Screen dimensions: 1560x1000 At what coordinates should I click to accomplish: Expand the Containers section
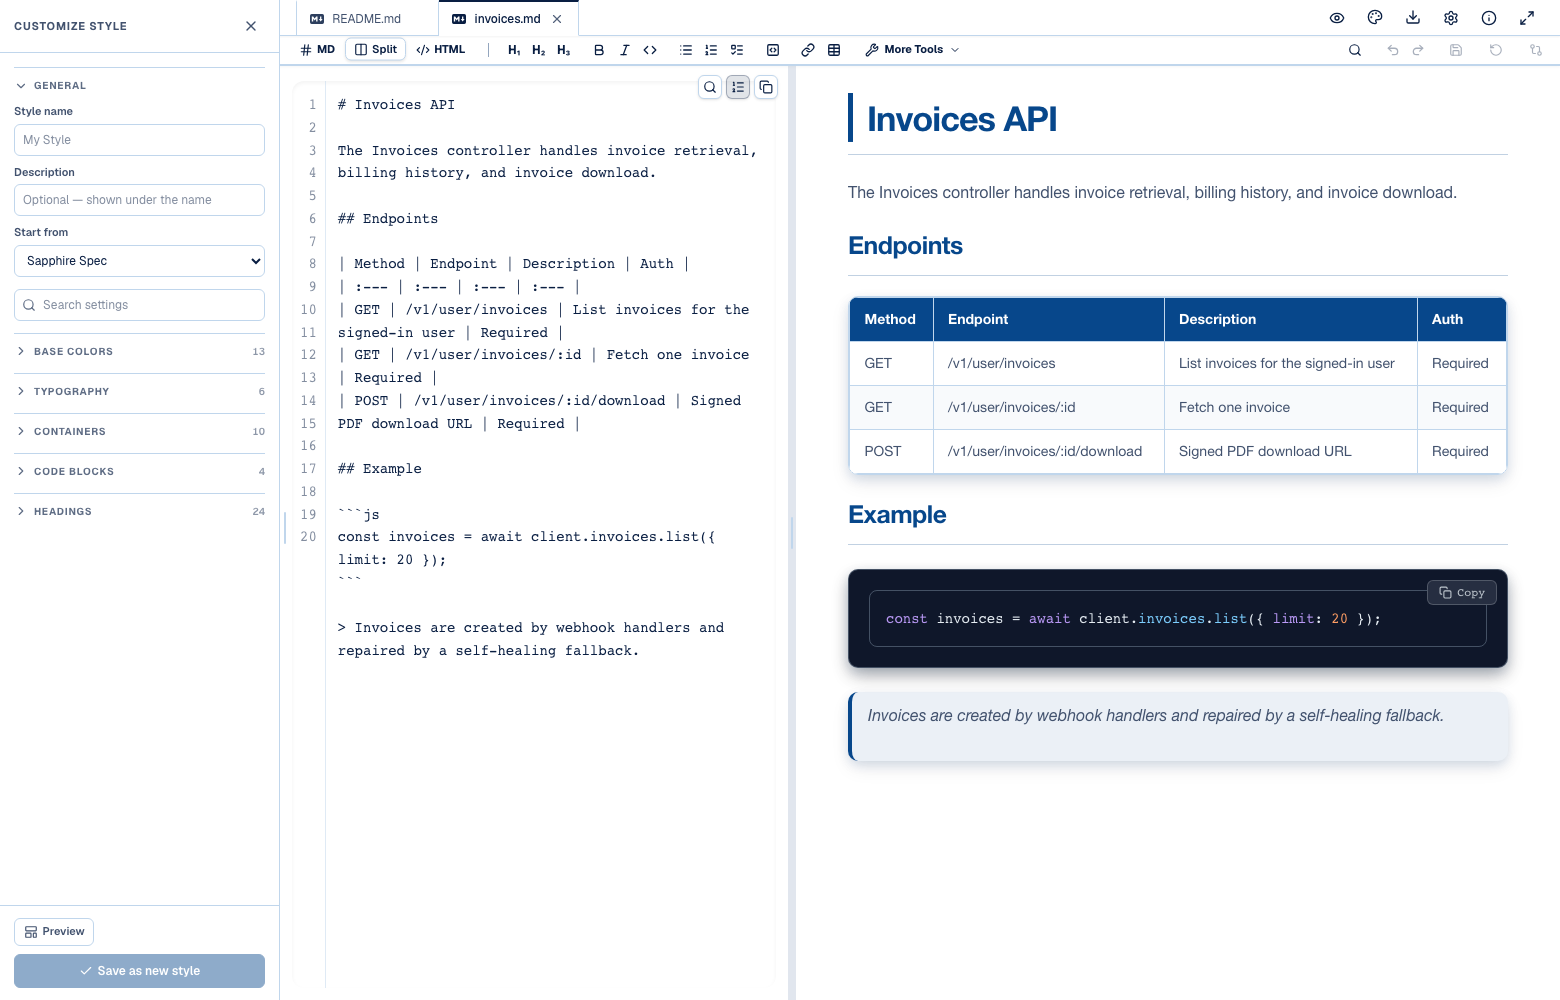(x=139, y=432)
